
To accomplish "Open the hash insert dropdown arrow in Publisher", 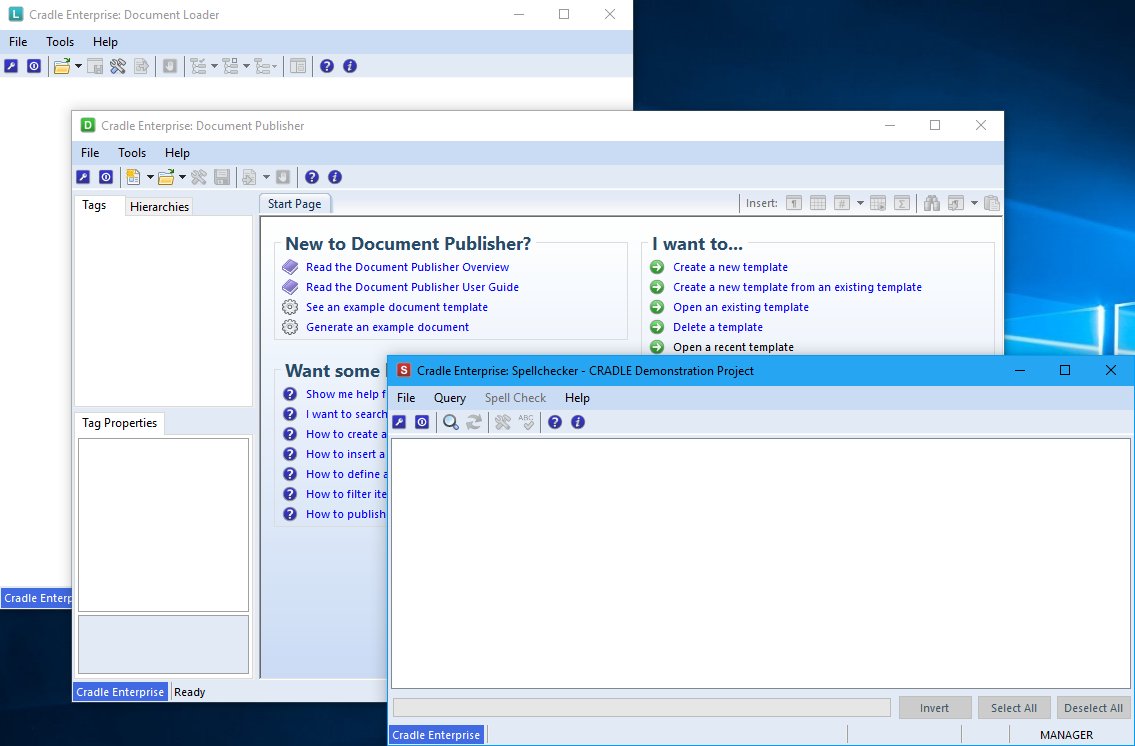I will click(860, 203).
